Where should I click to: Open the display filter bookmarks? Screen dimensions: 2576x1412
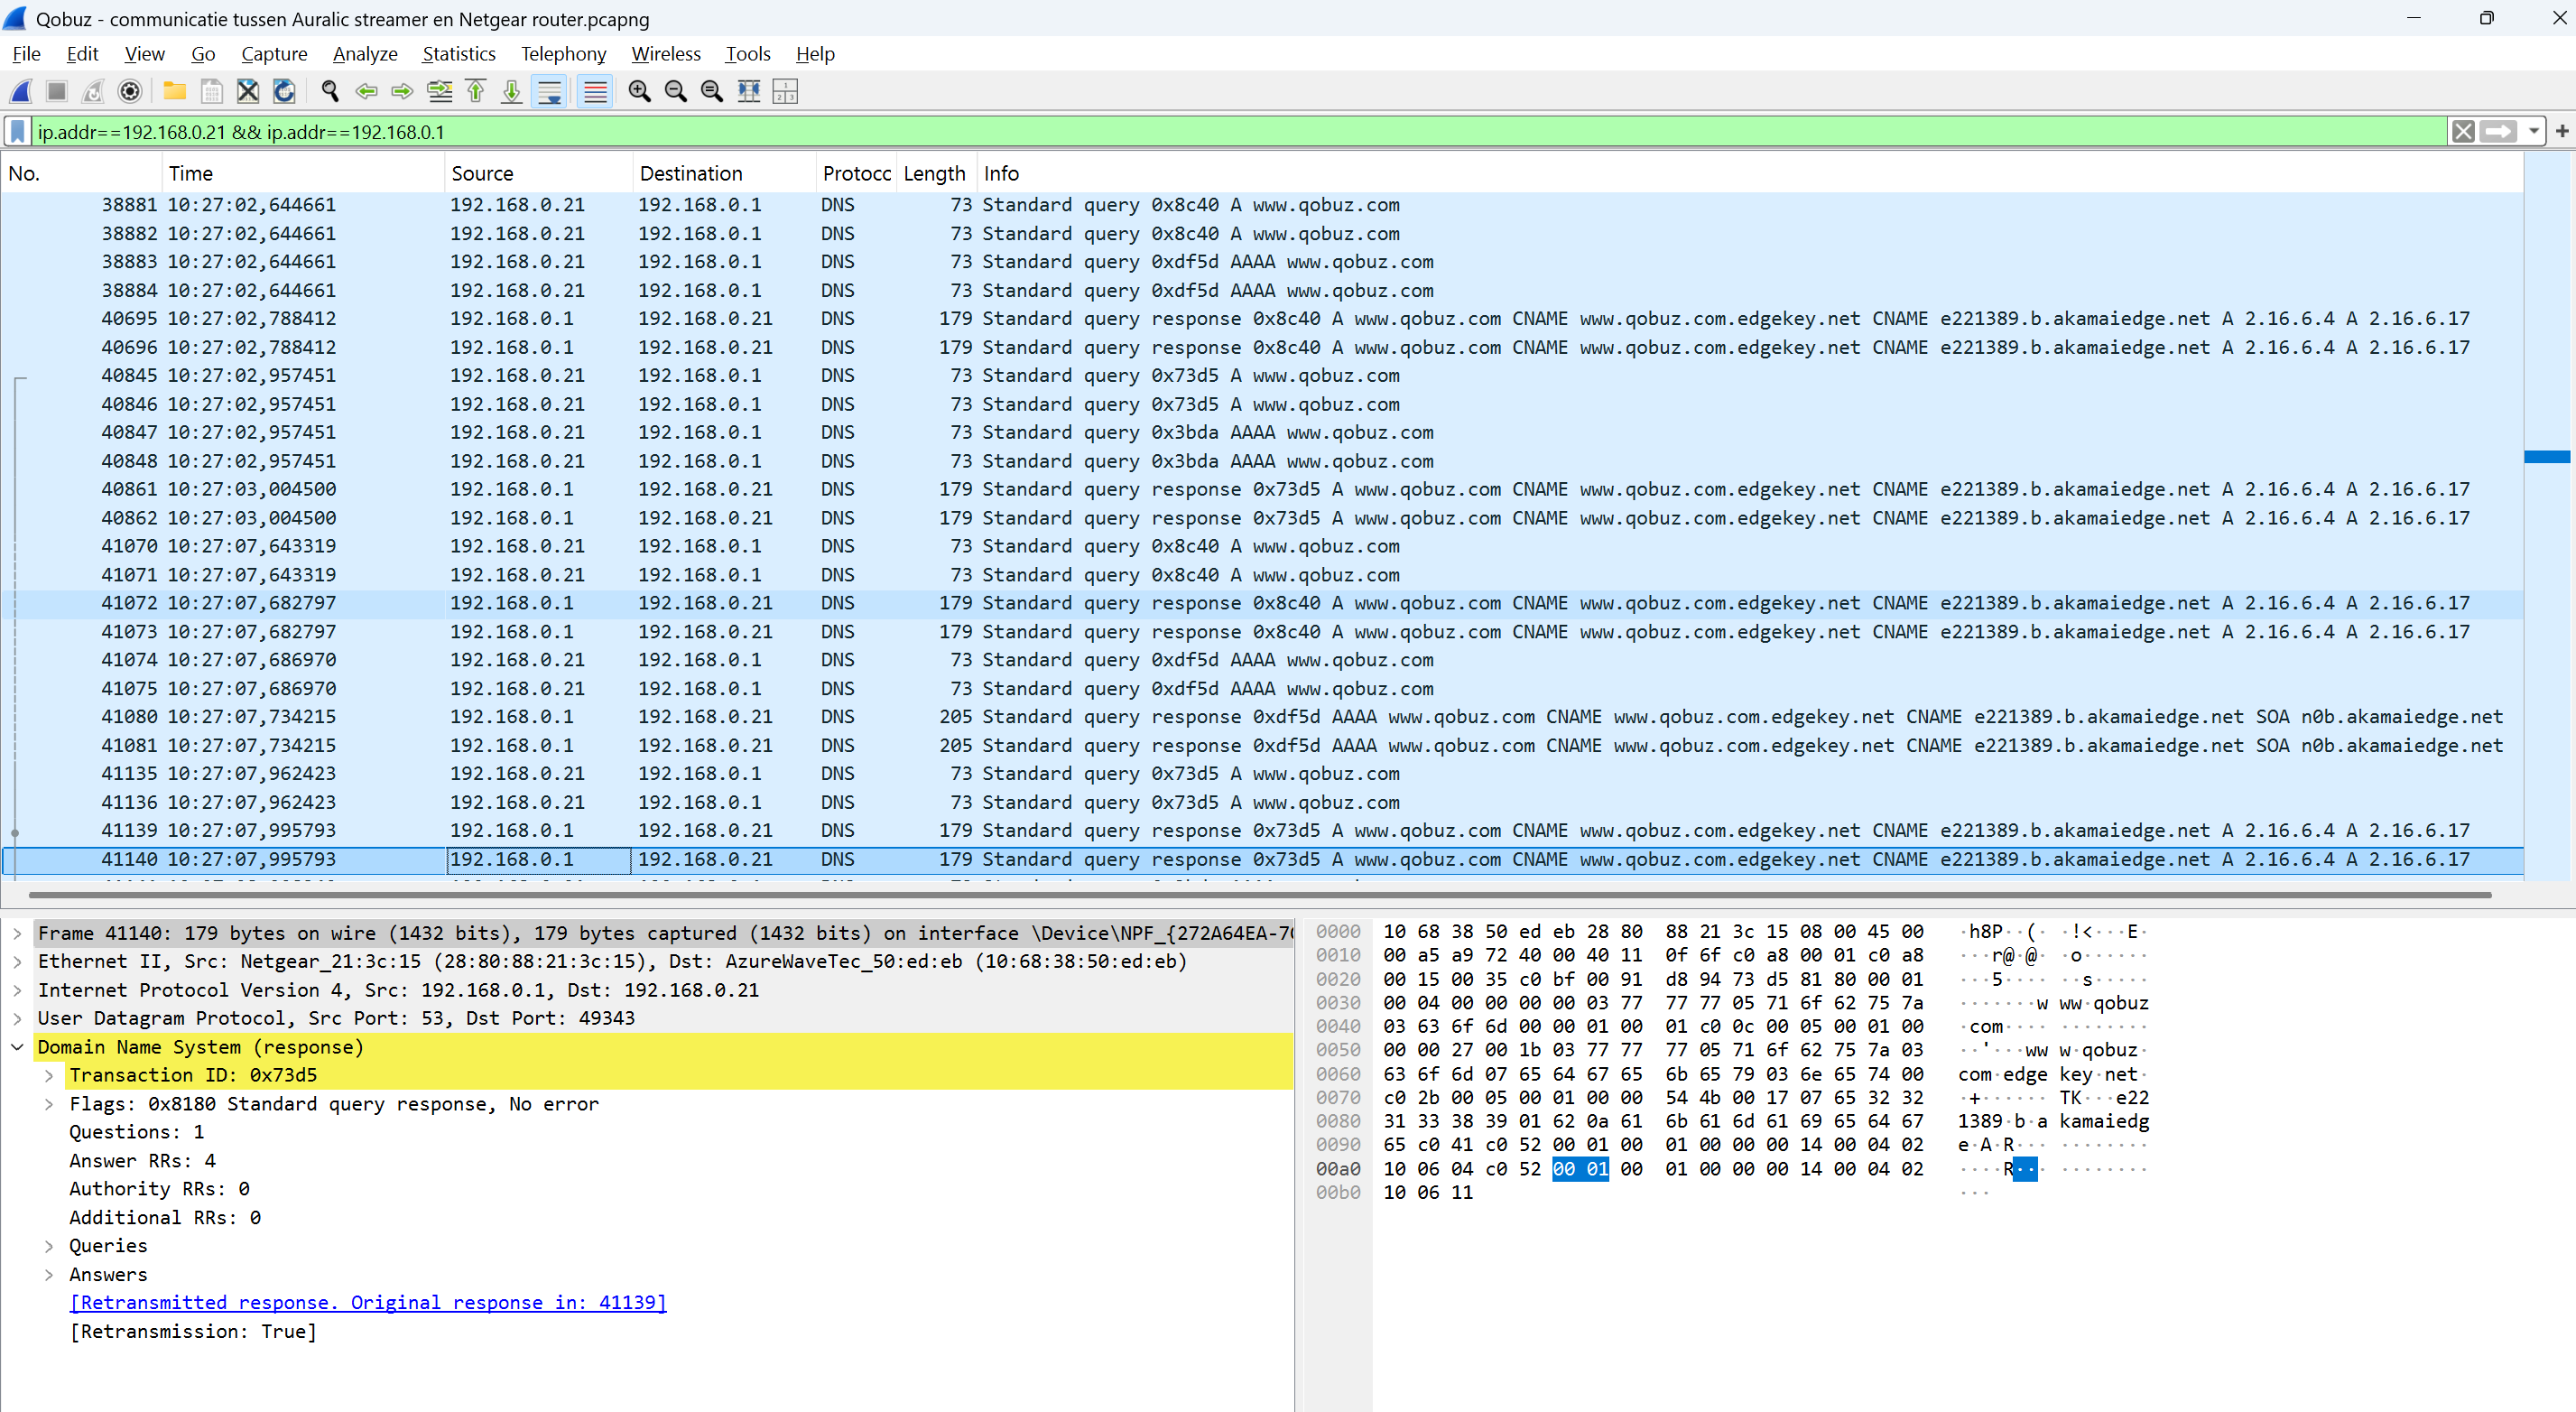[x=18, y=132]
